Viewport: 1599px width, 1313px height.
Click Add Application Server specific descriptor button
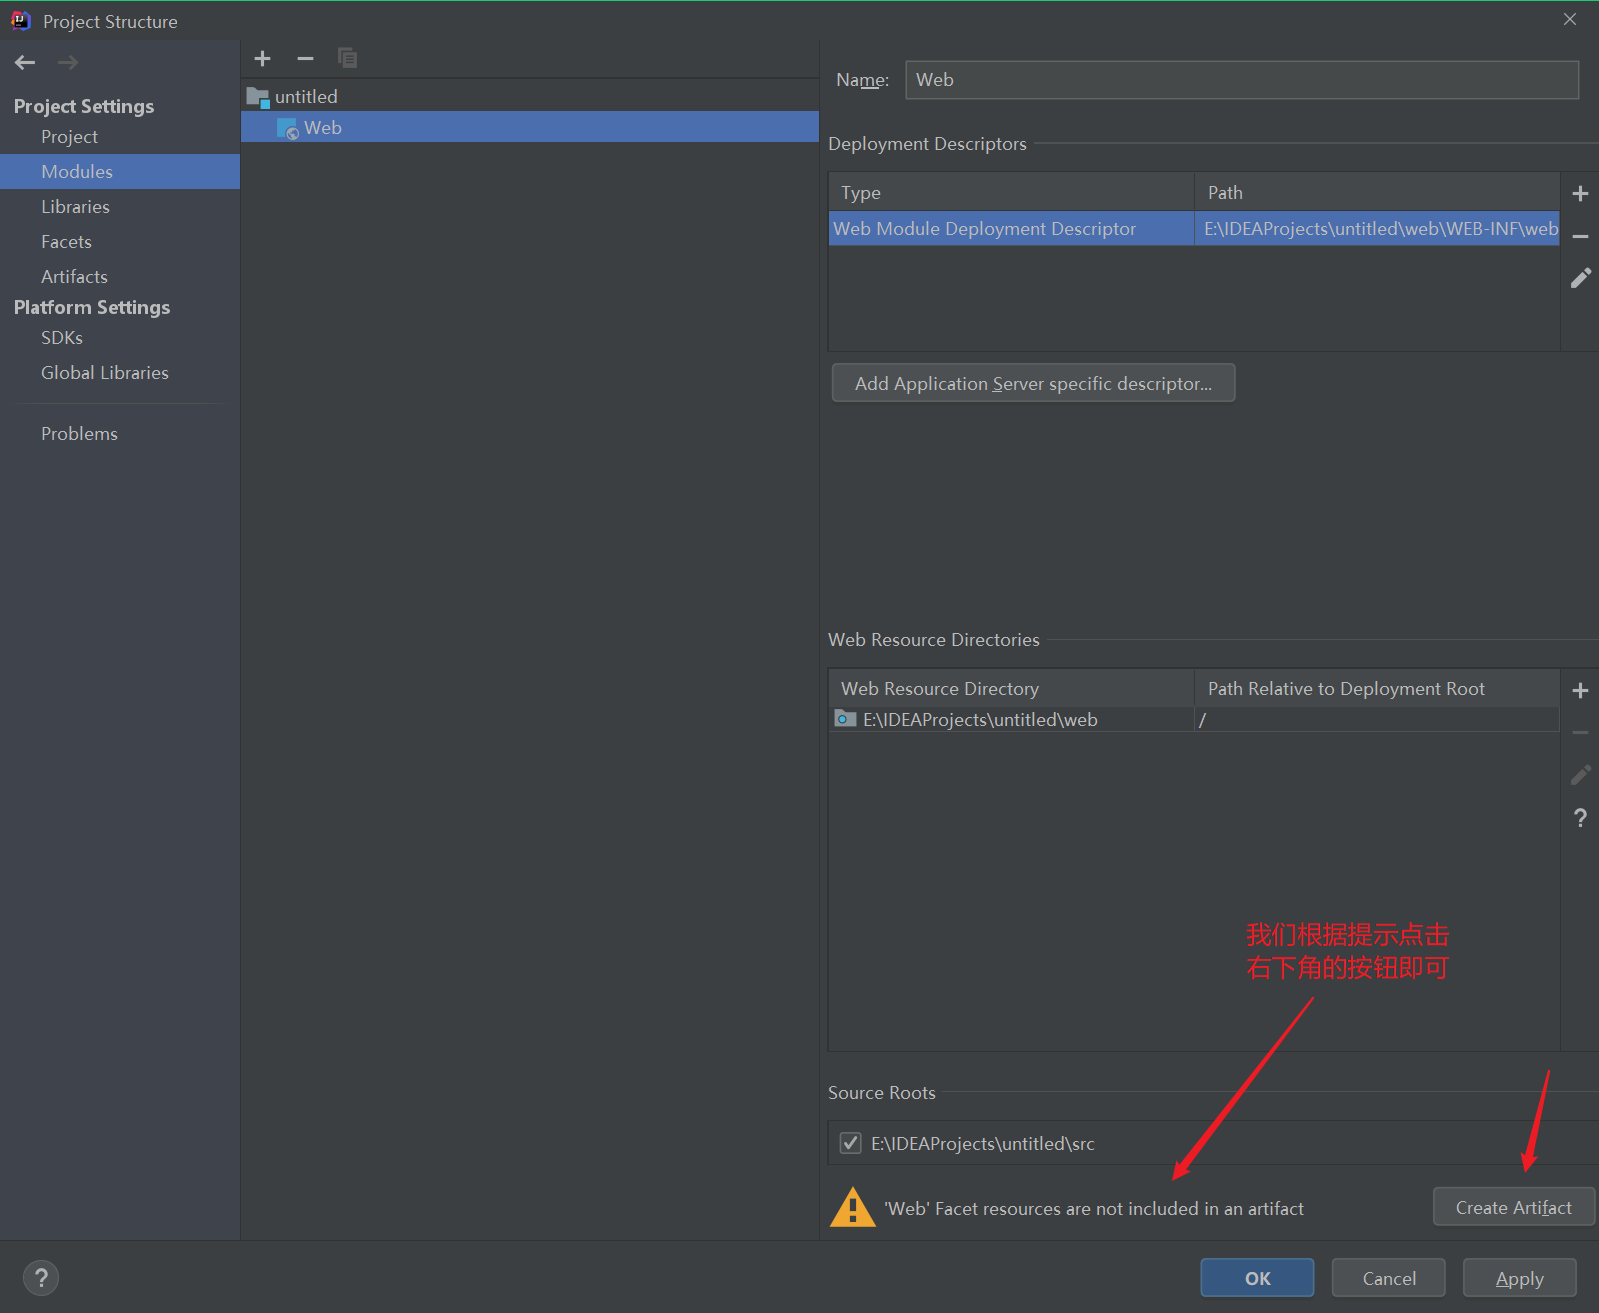pyautogui.click(x=1033, y=383)
